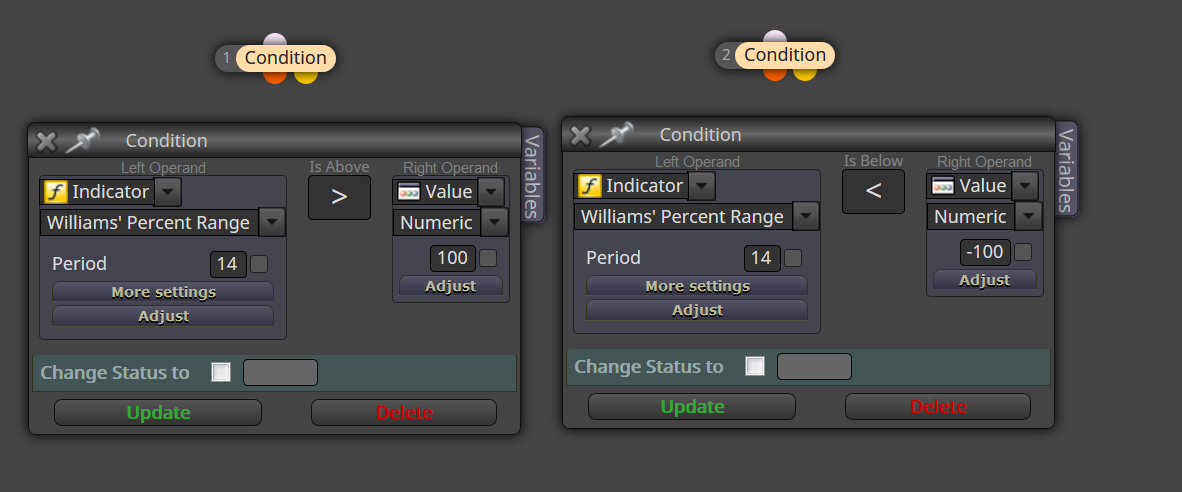
Task: Open the Numeric dropdown in left panel
Action: tap(495, 223)
